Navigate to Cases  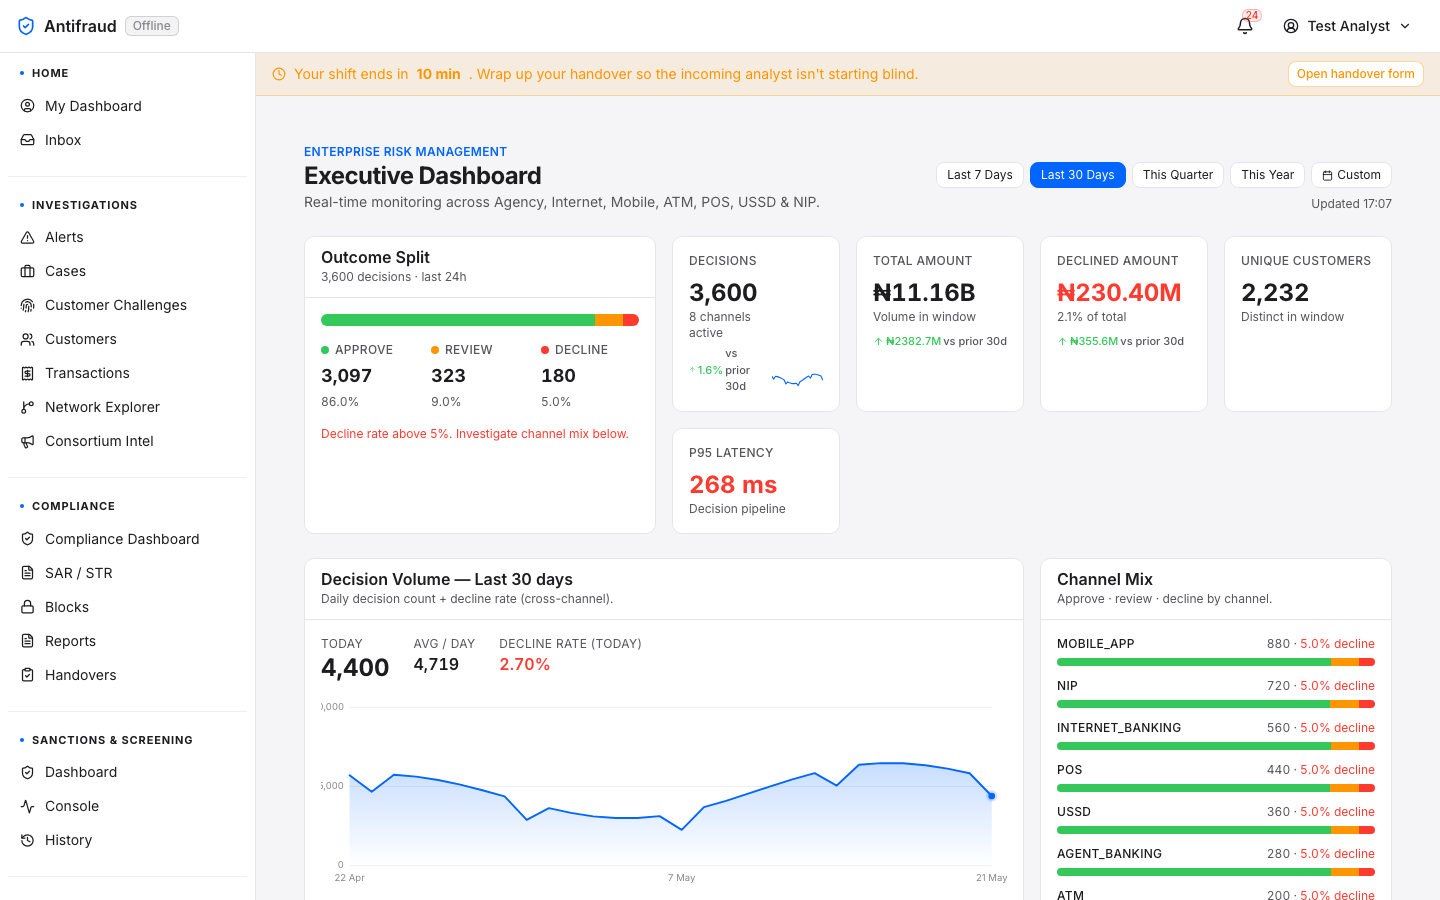coord(128,271)
